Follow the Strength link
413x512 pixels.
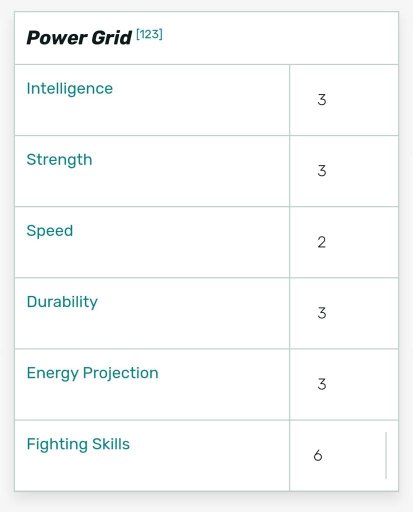[x=59, y=160]
